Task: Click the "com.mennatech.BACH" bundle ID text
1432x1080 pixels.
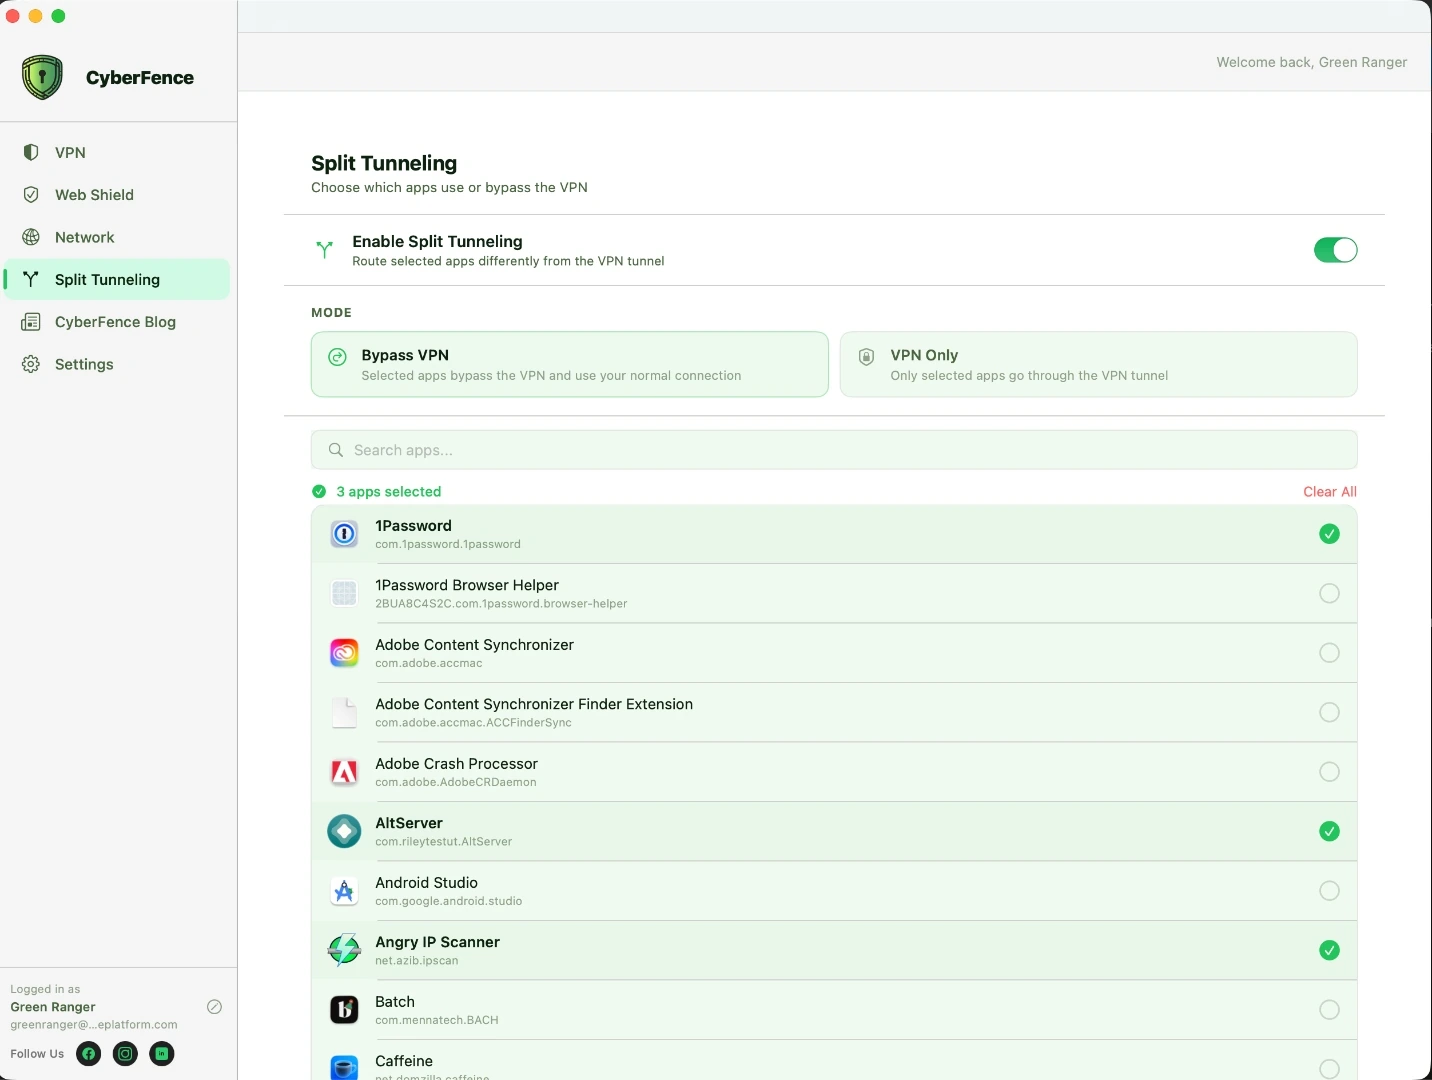Action: (x=436, y=1020)
